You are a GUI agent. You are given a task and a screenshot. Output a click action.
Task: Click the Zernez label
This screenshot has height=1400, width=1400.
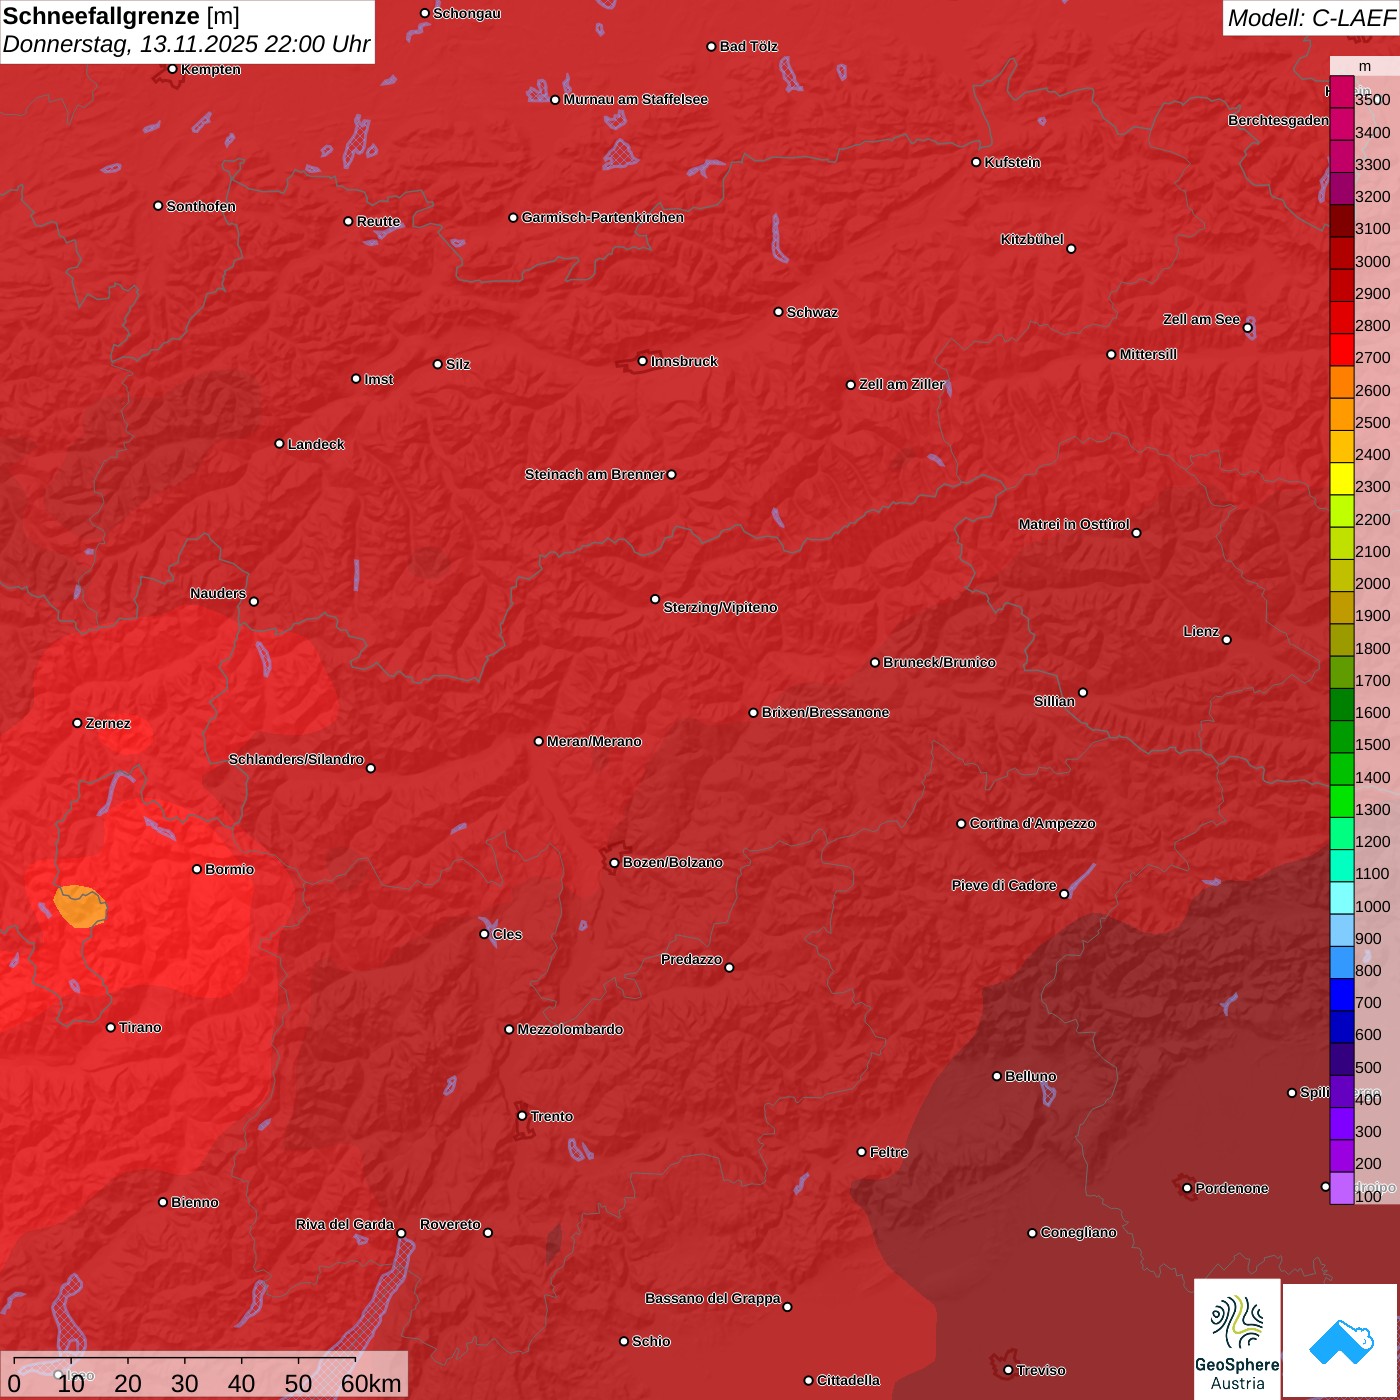[x=108, y=723]
